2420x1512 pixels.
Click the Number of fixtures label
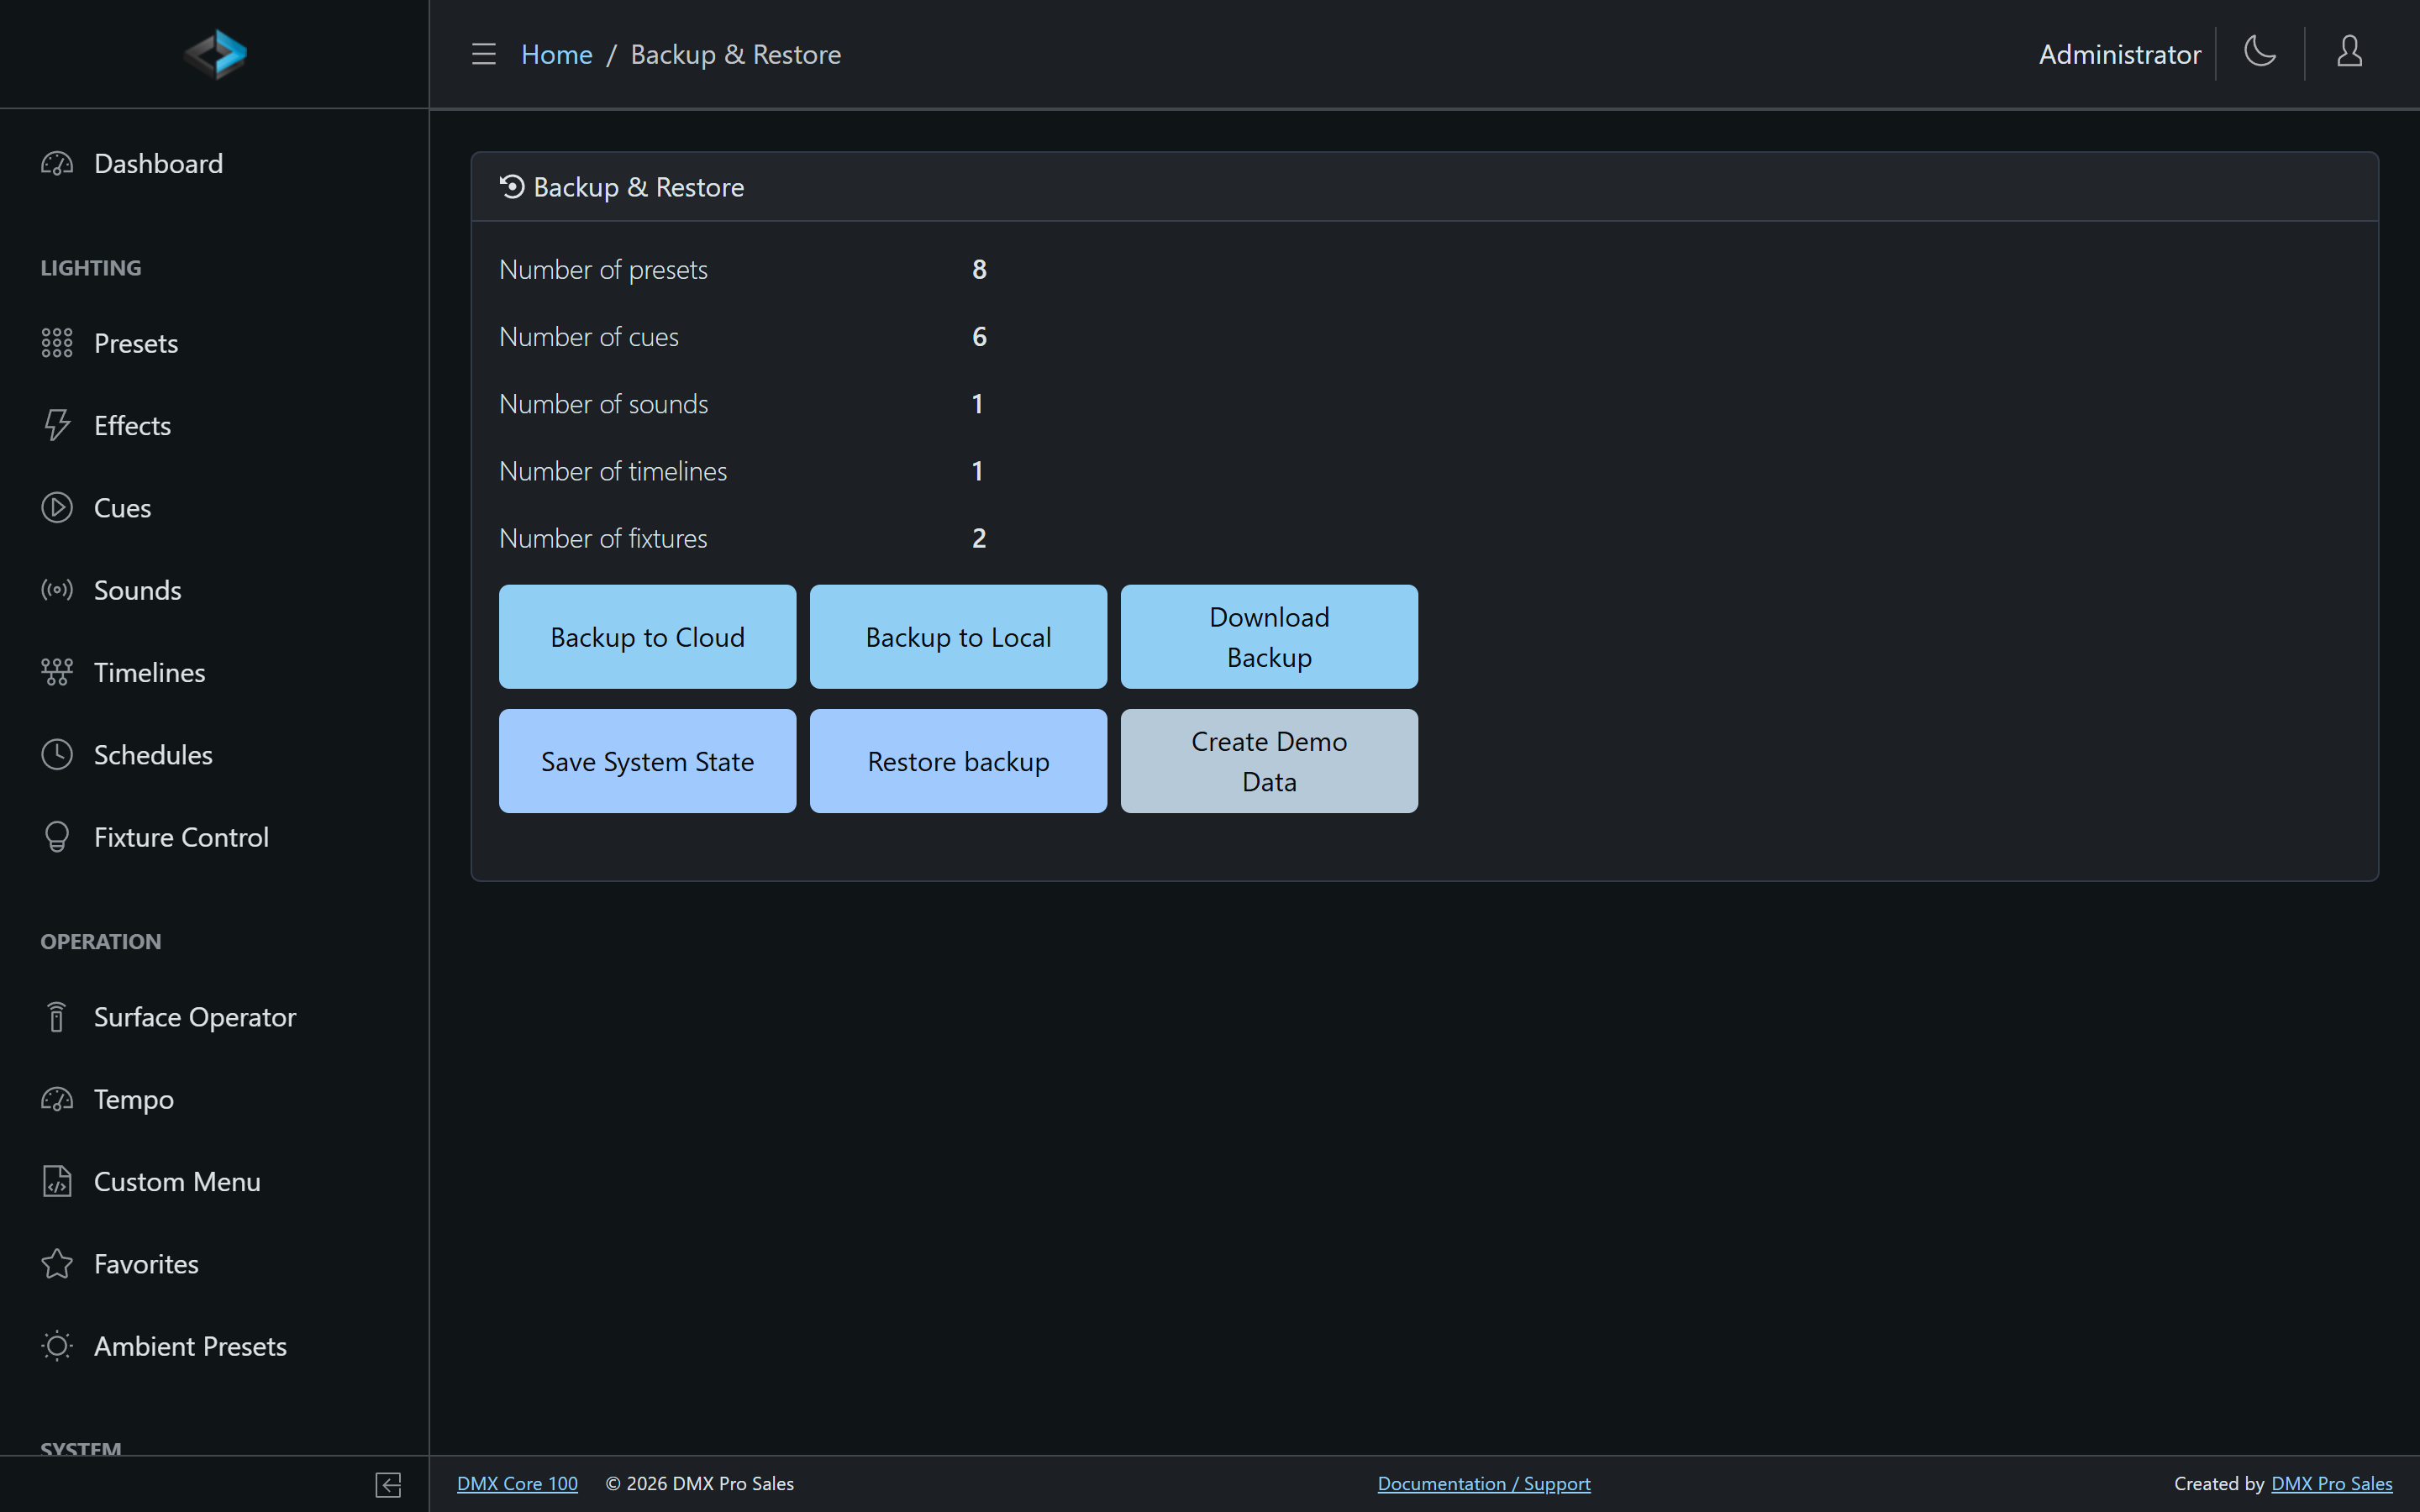pyautogui.click(x=603, y=538)
